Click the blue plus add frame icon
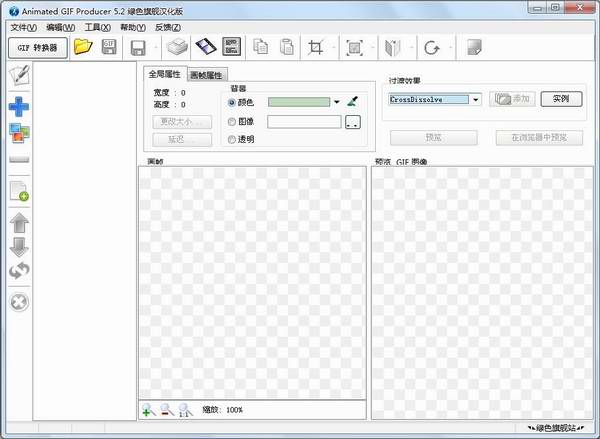The image size is (600, 439). point(19,106)
